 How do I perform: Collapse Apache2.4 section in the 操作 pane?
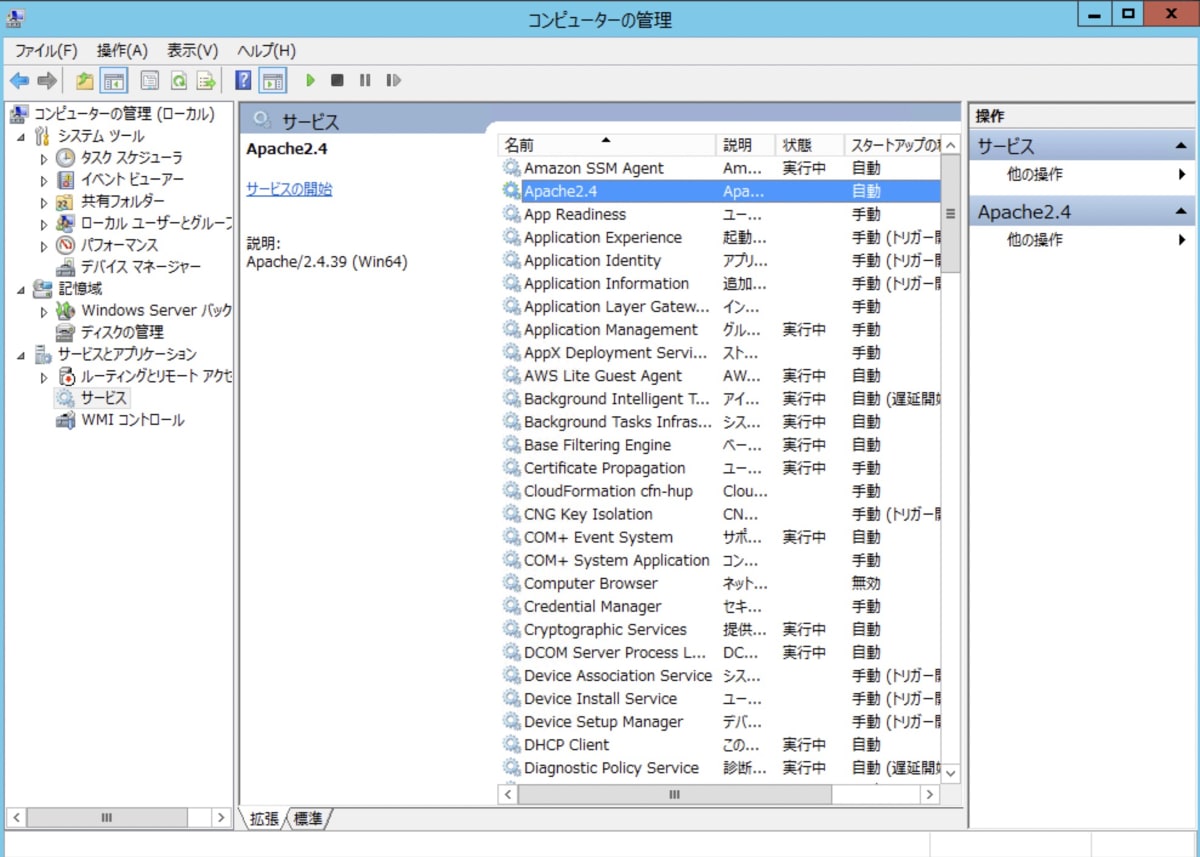coord(1181,212)
